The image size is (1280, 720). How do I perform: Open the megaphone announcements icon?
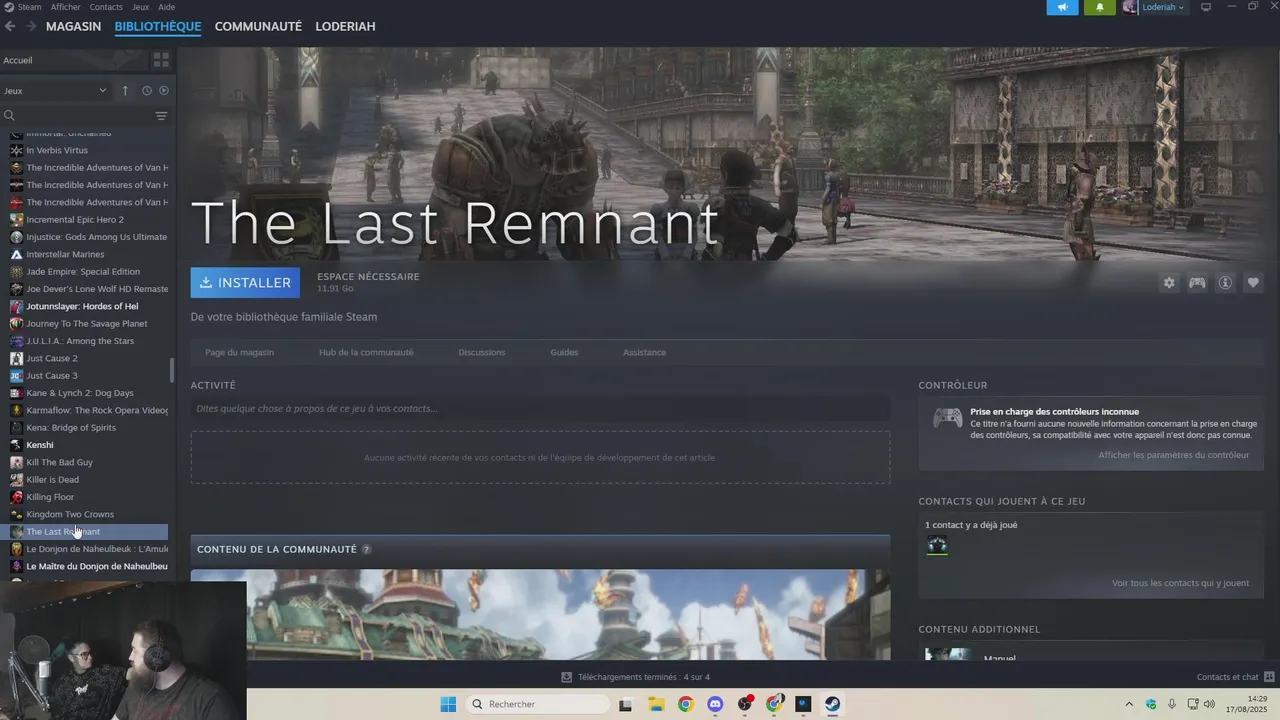[x=1063, y=7]
